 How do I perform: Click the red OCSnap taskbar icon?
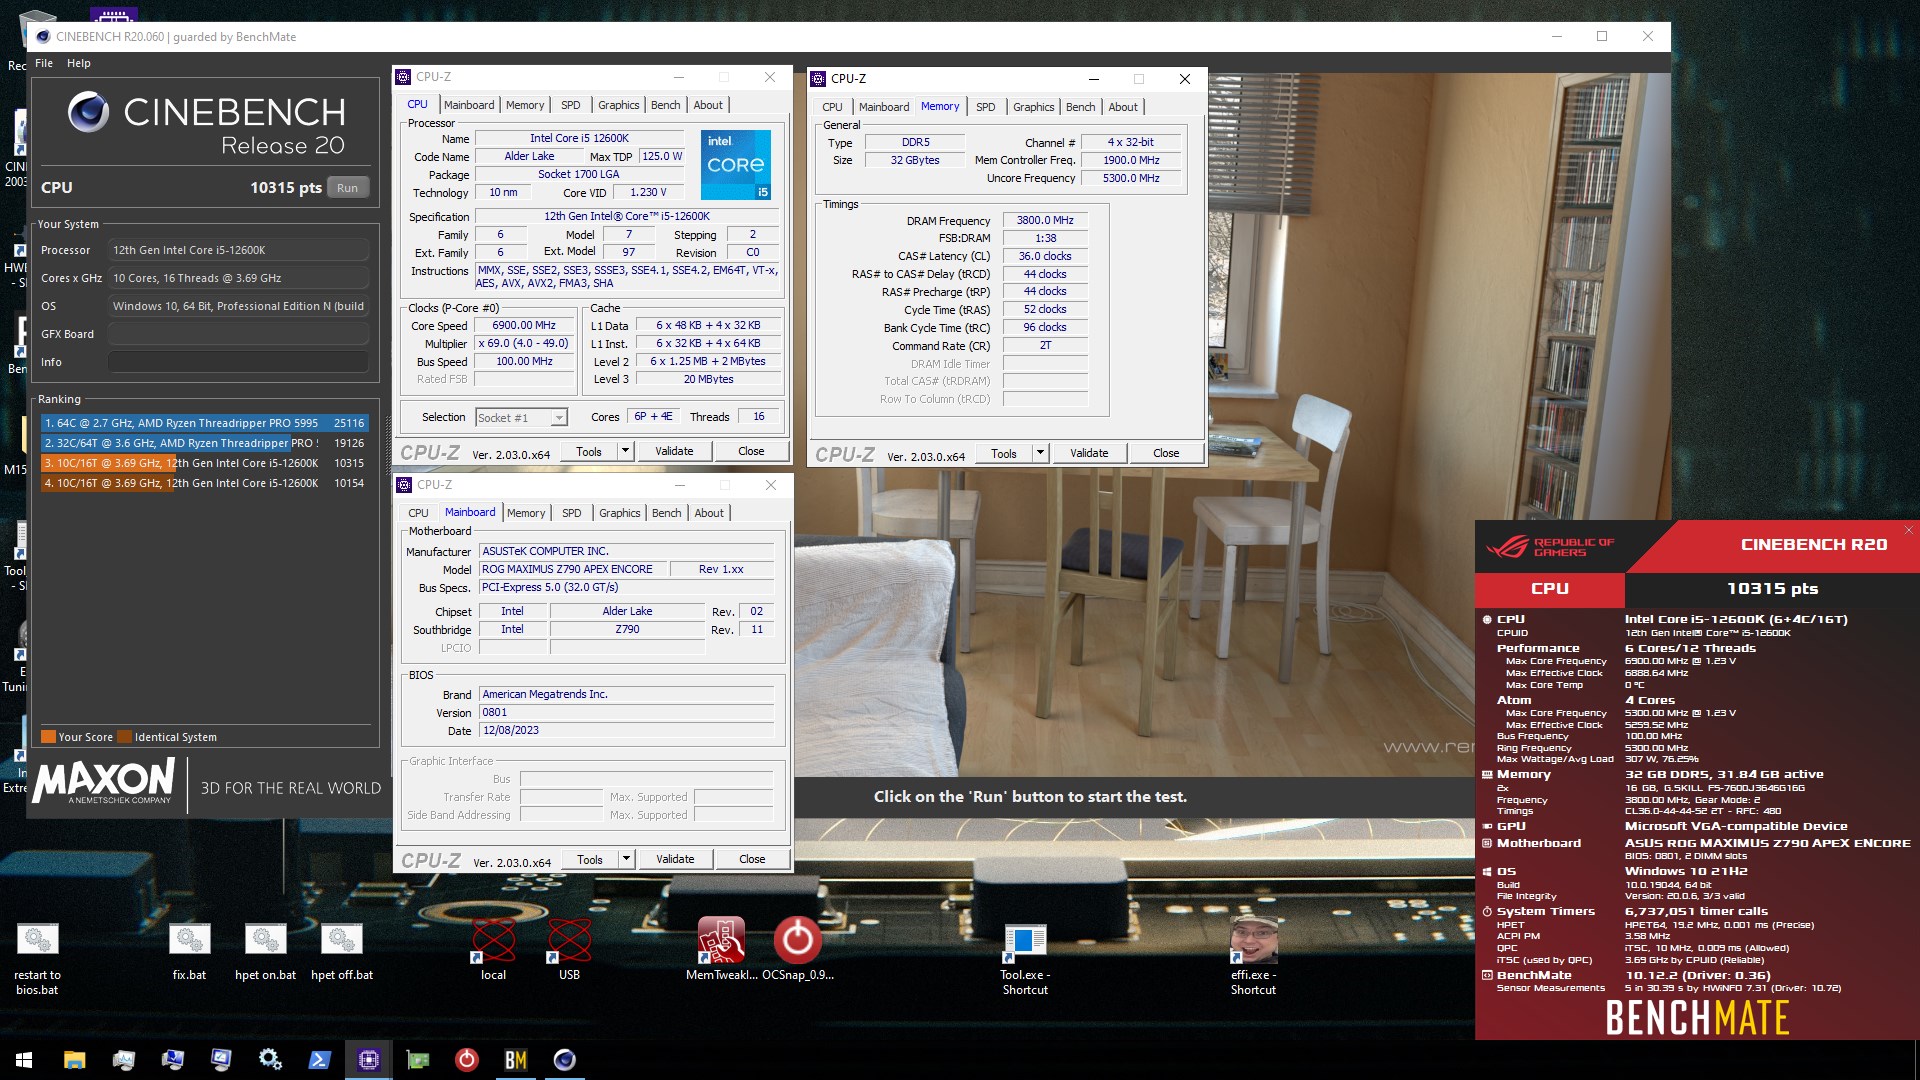point(466,1060)
